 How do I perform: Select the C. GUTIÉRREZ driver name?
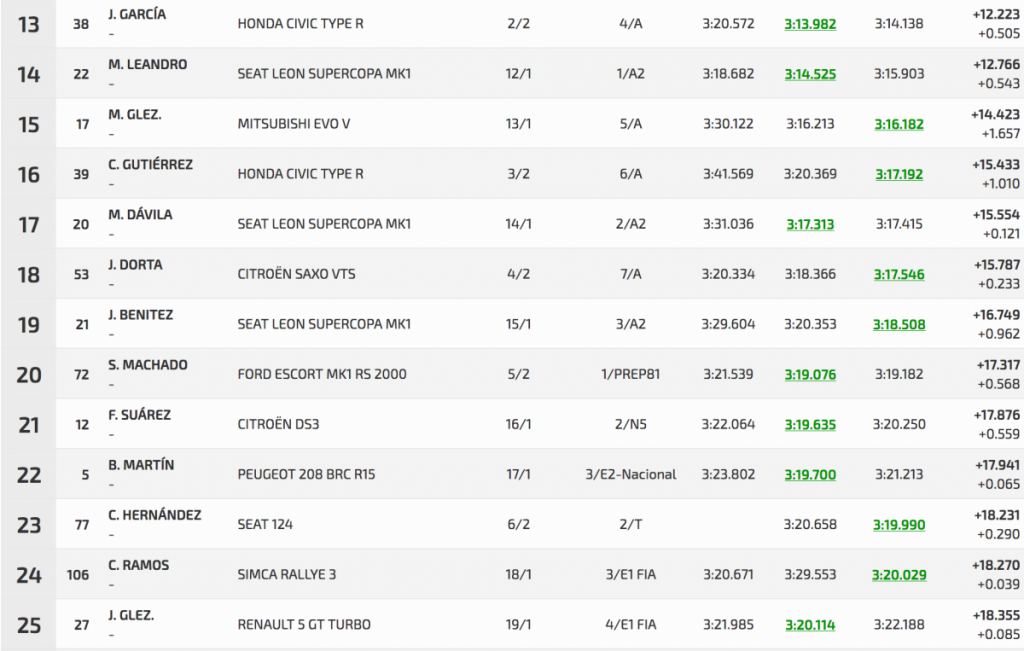[x=150, y=164]
